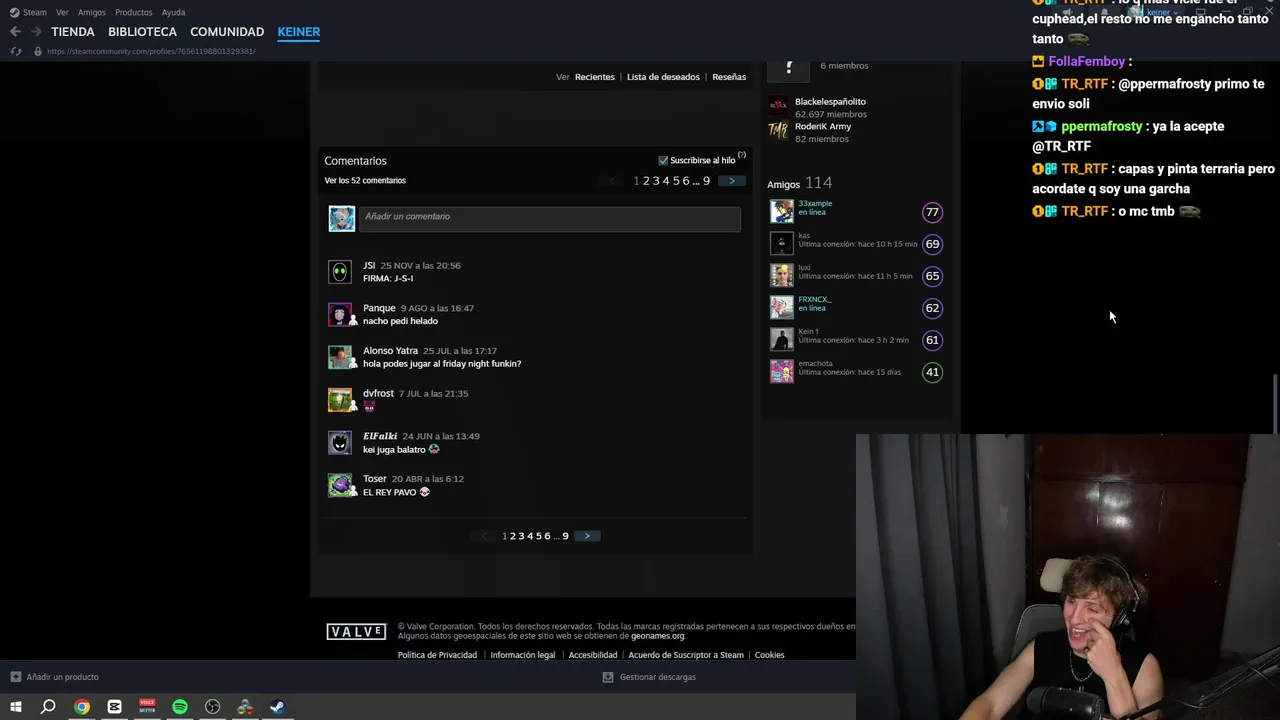Open Panque commenter name link
The height and width of the screenshot is (720, 1280).
click(379, 308)
